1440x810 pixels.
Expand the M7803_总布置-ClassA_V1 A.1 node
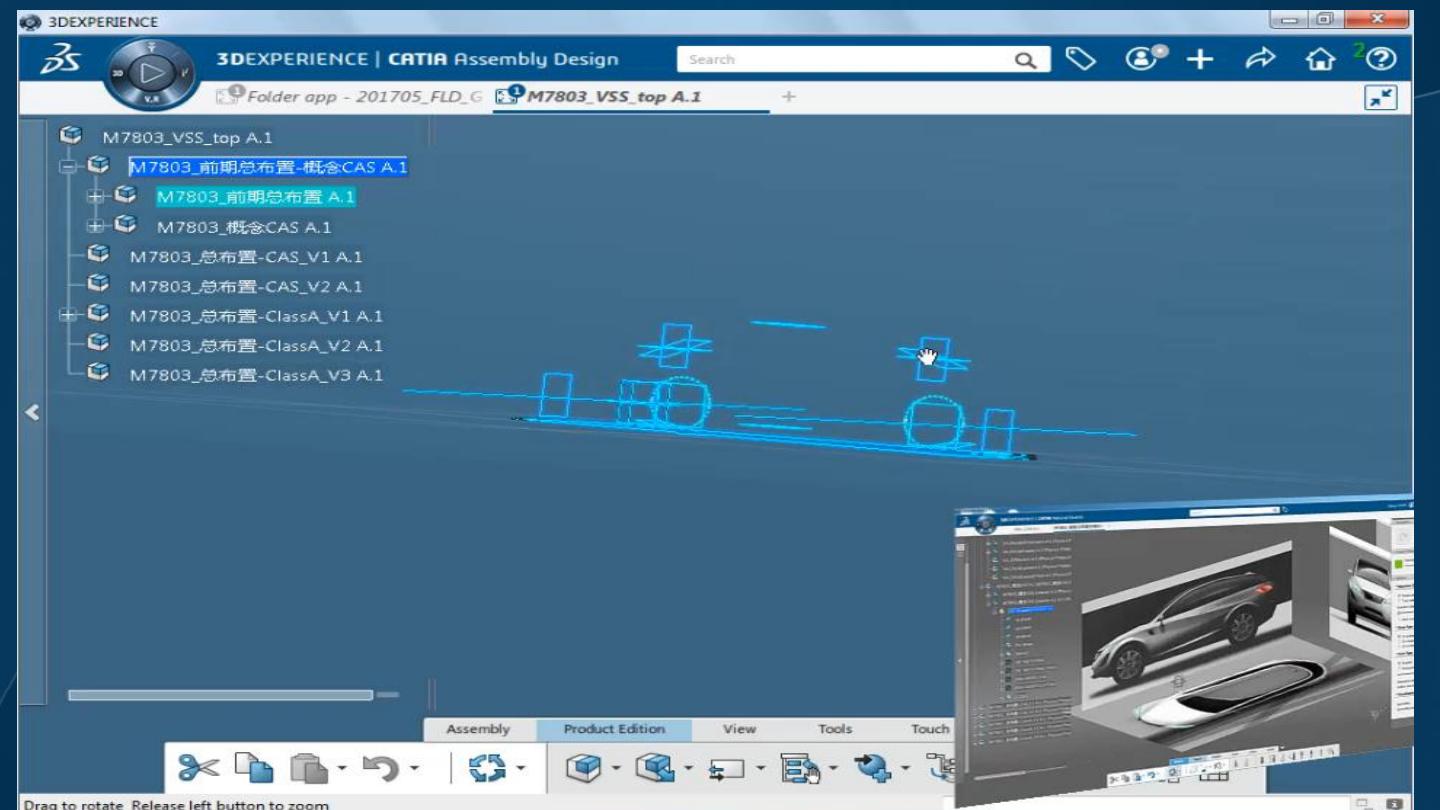click(x=69, y=316)
